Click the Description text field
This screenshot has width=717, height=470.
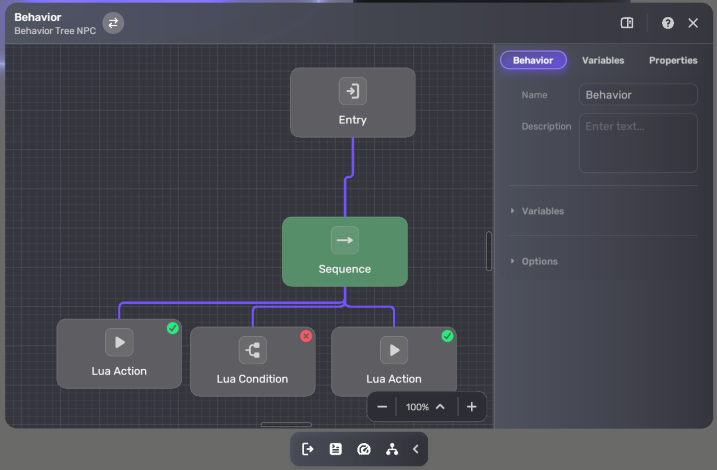point(638,143)
